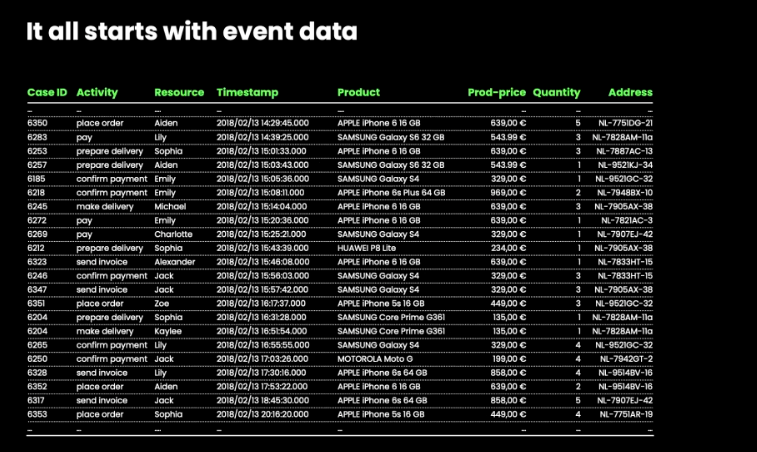757x452 pixels.
Task: Click the MOTOROLA Moto G product cell
Action: point(374,358)
